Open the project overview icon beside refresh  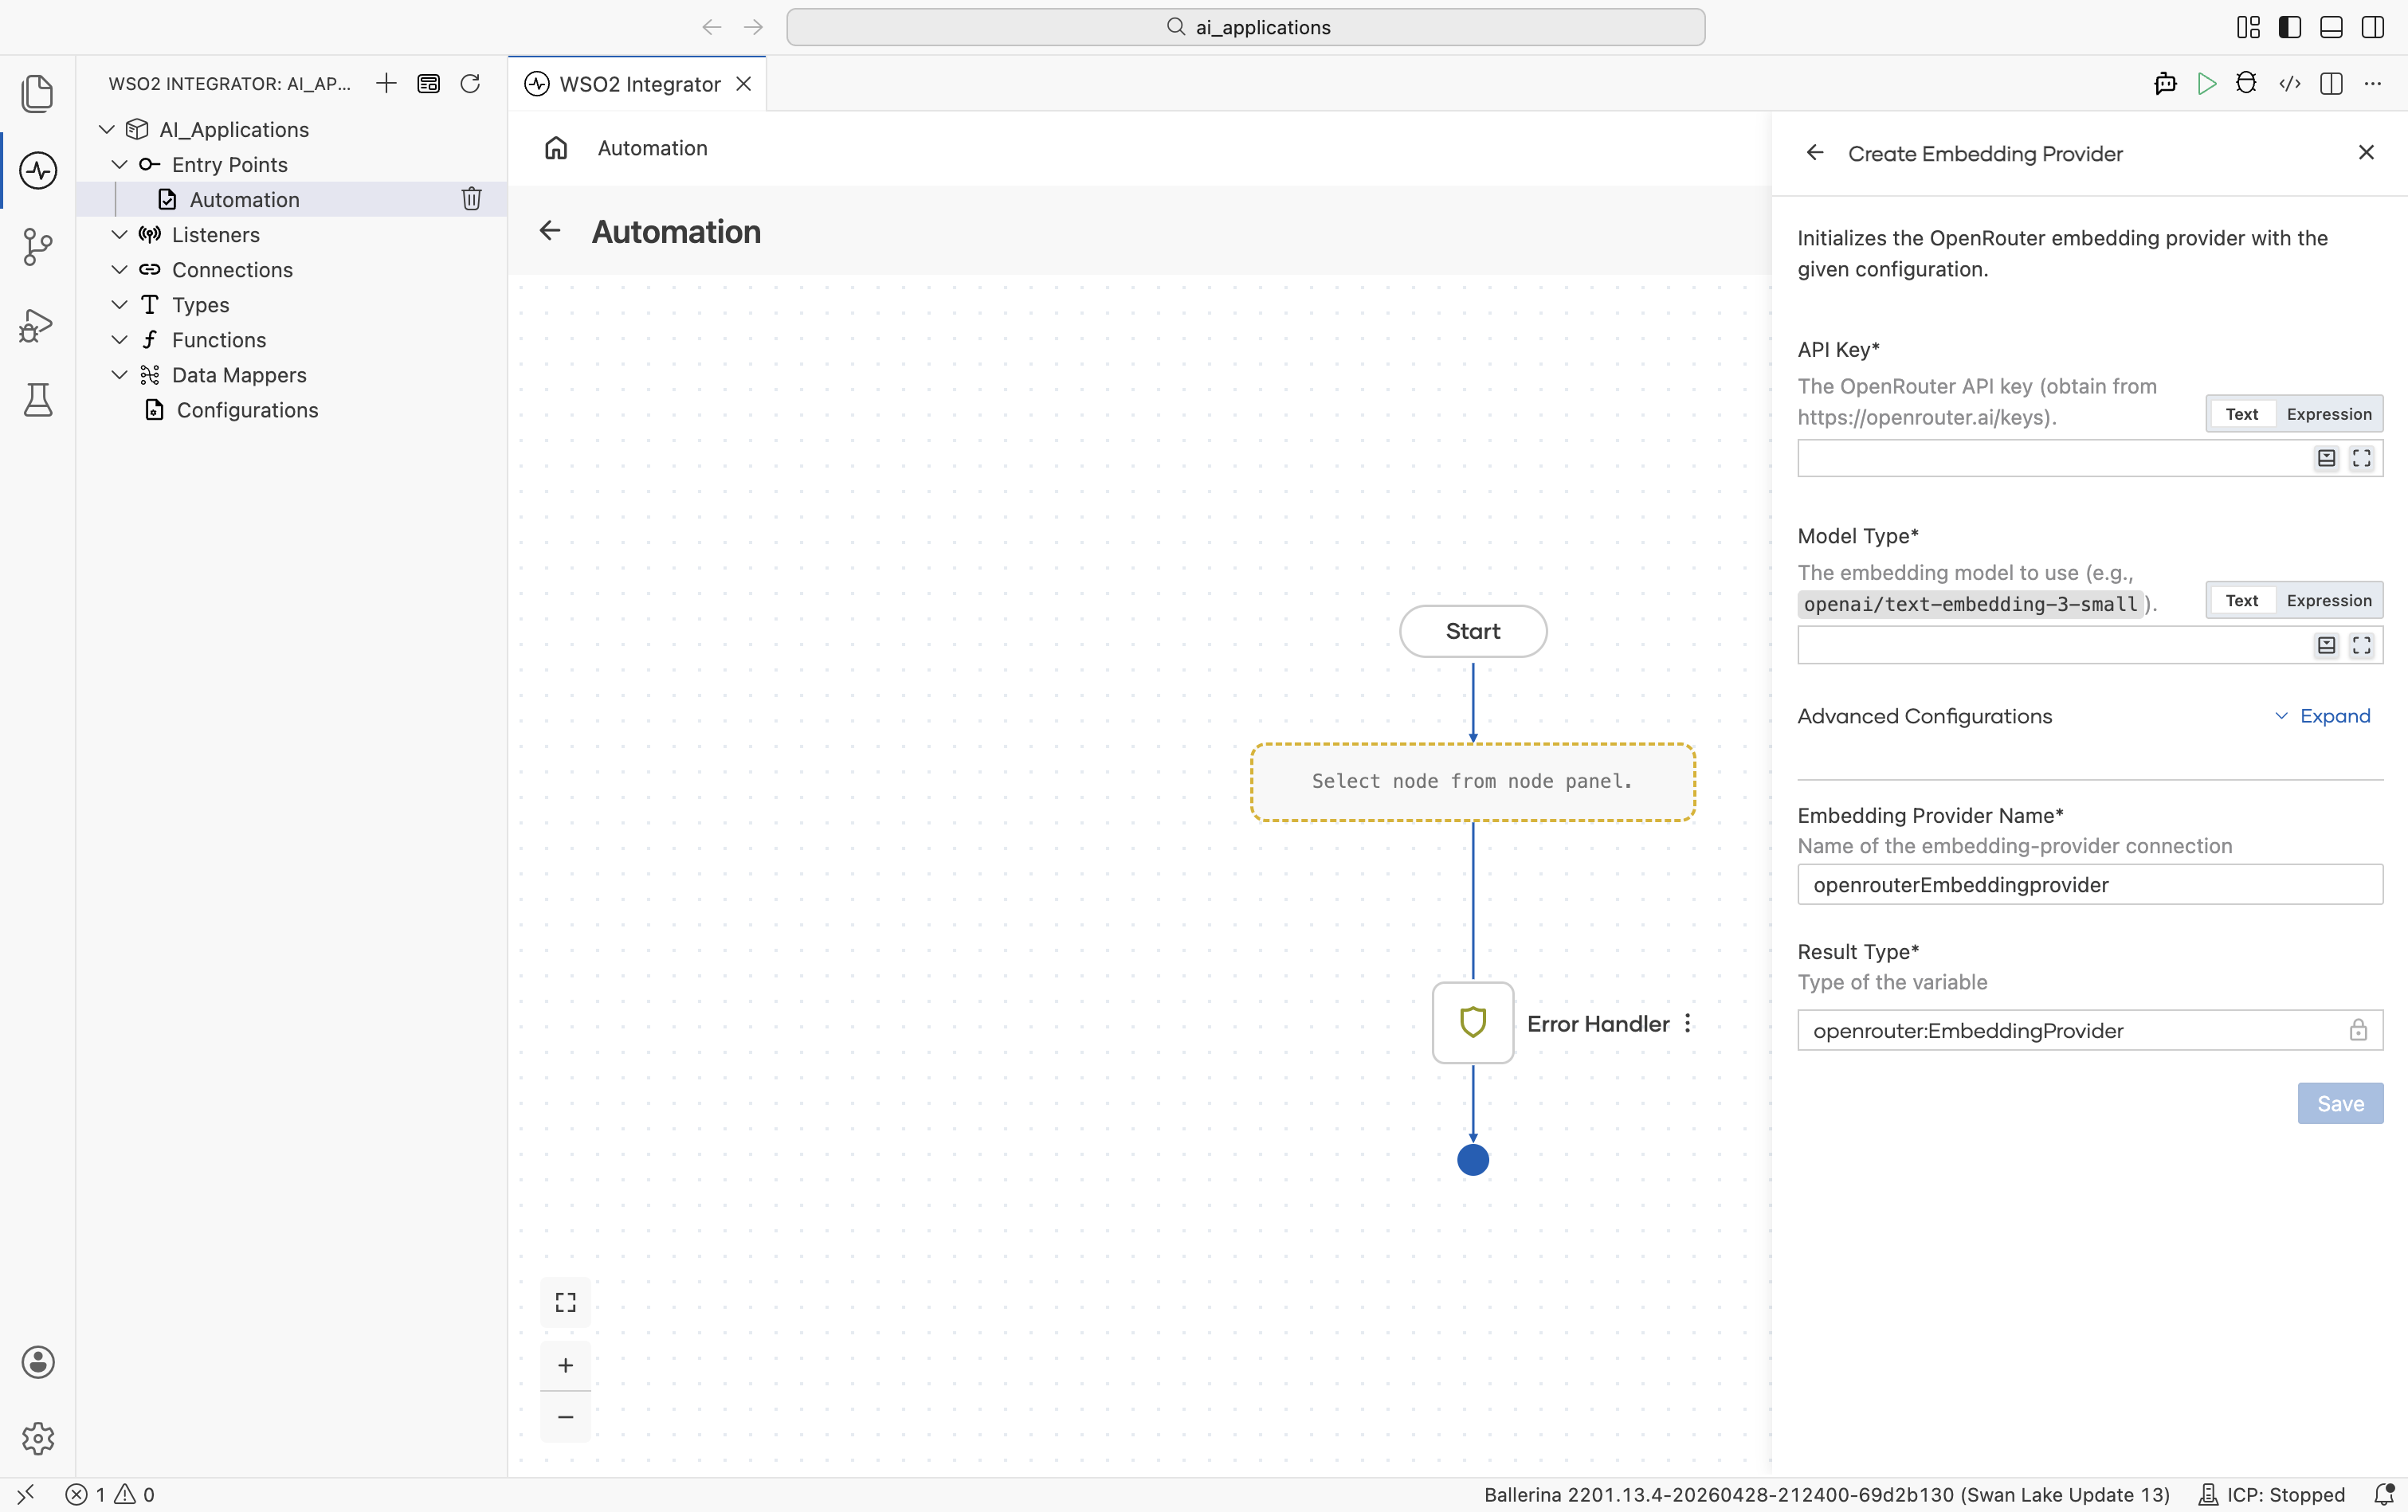(x=428, y=83)
